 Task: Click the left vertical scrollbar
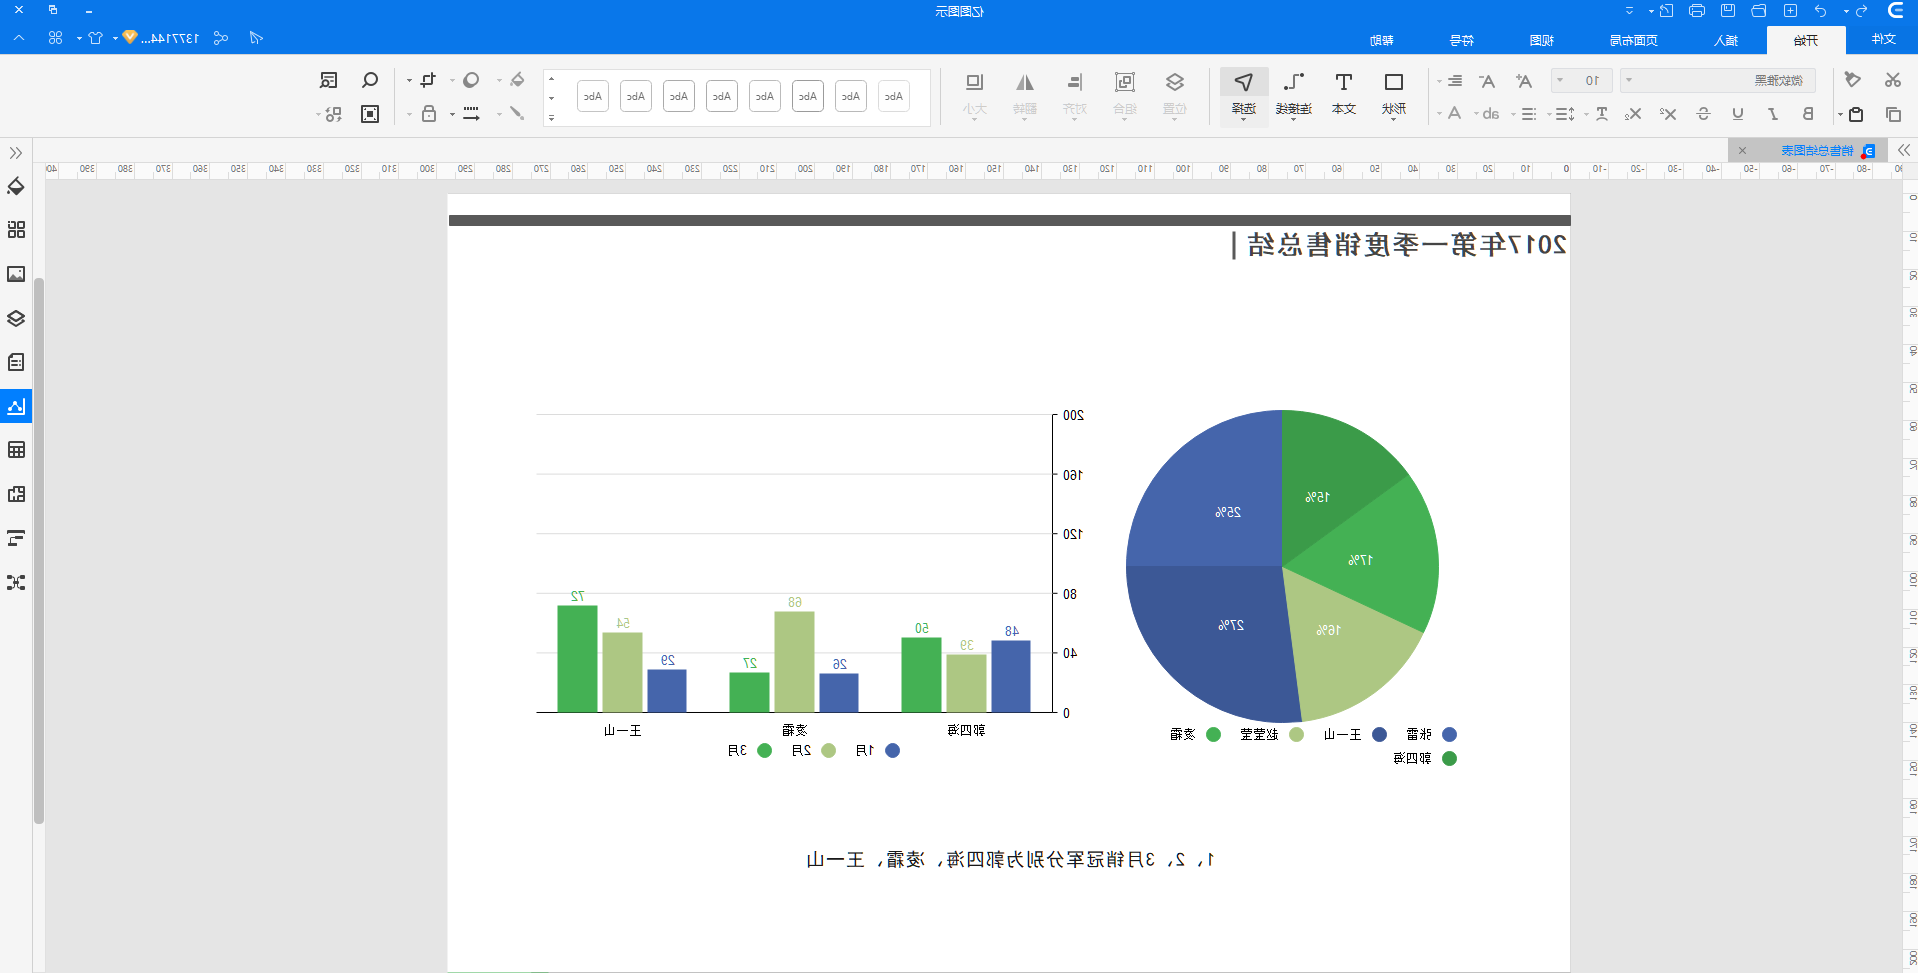[x=39, y=550]
